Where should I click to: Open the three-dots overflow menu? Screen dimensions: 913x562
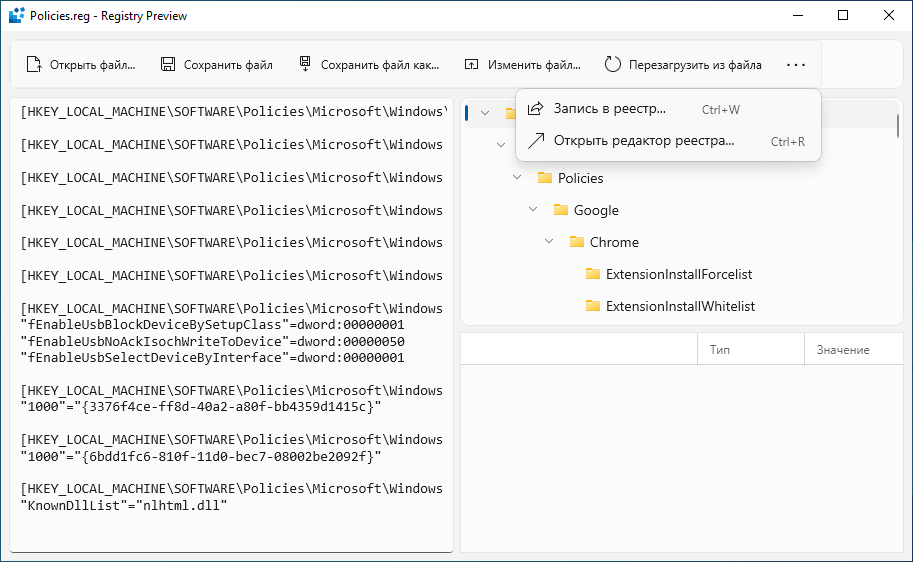795,65
